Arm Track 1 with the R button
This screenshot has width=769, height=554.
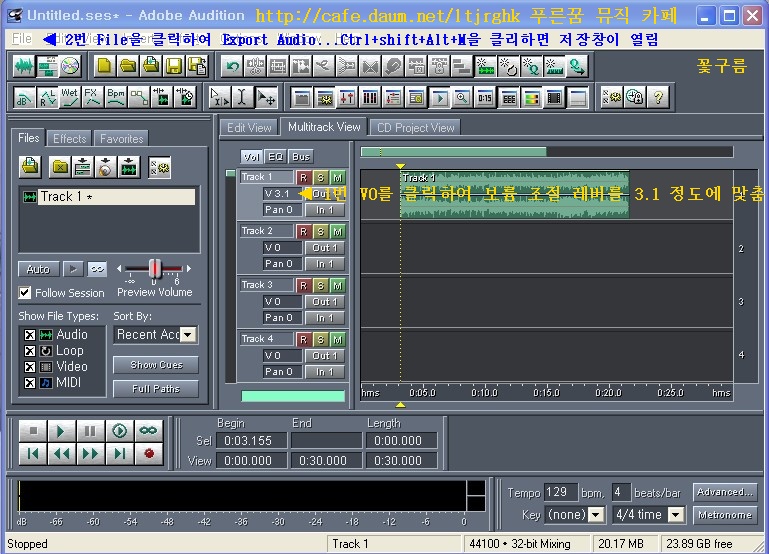pyautogui.click(x=304, y=177)
